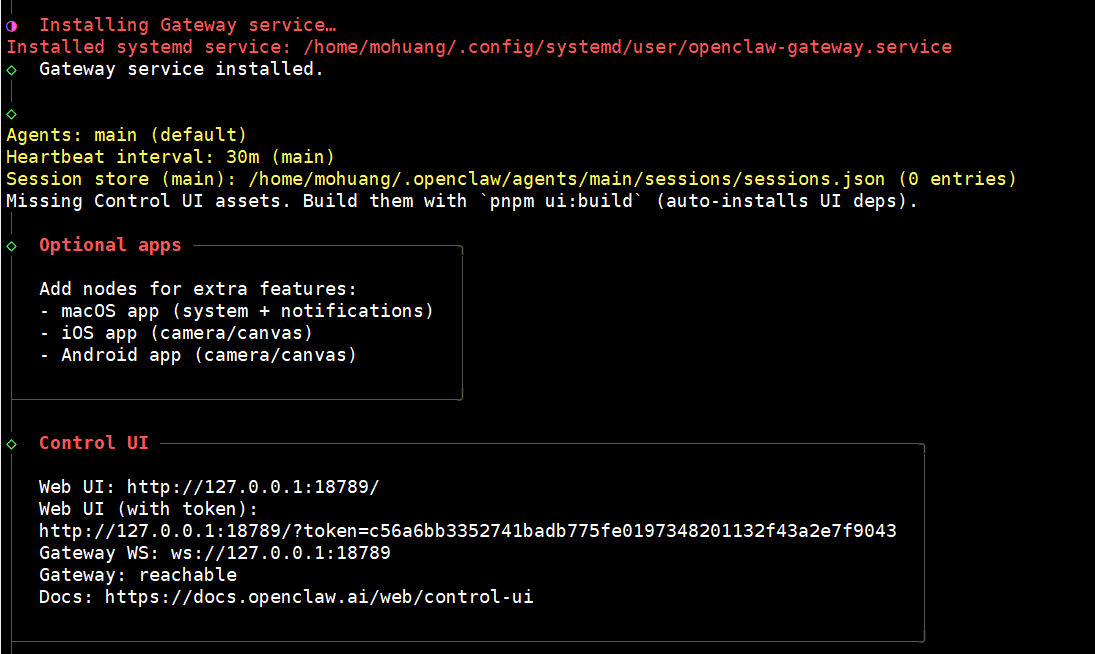1095x654 pixels.
Task: Open the Web UI link http://127.0.0.1:18789/
Action: click(253, 487)
